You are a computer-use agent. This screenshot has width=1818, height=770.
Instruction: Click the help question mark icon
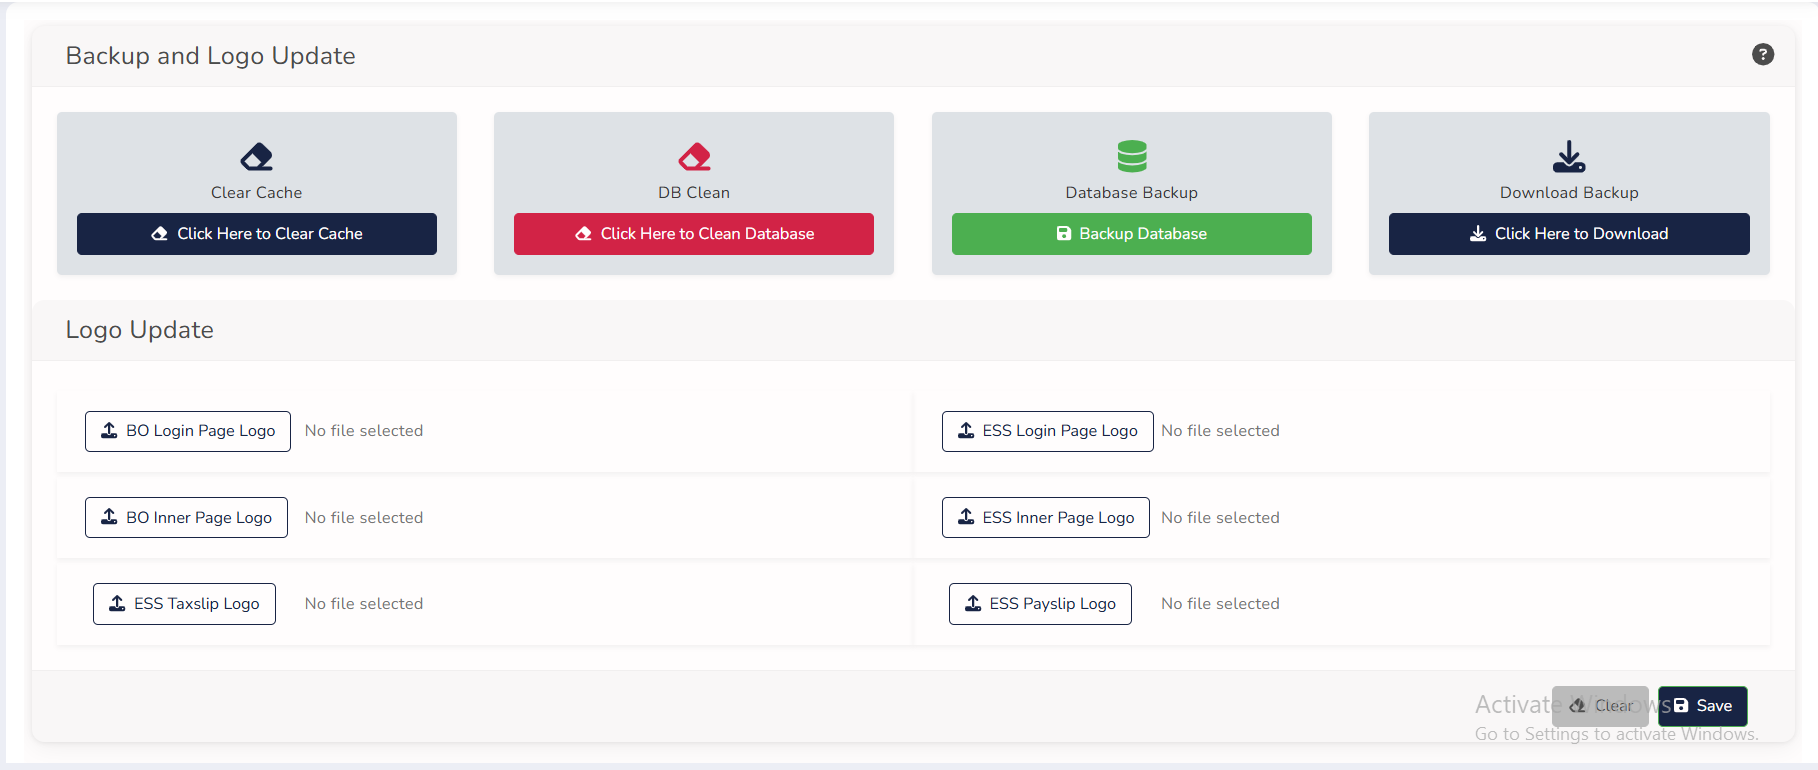click(x=1763, y=55)
